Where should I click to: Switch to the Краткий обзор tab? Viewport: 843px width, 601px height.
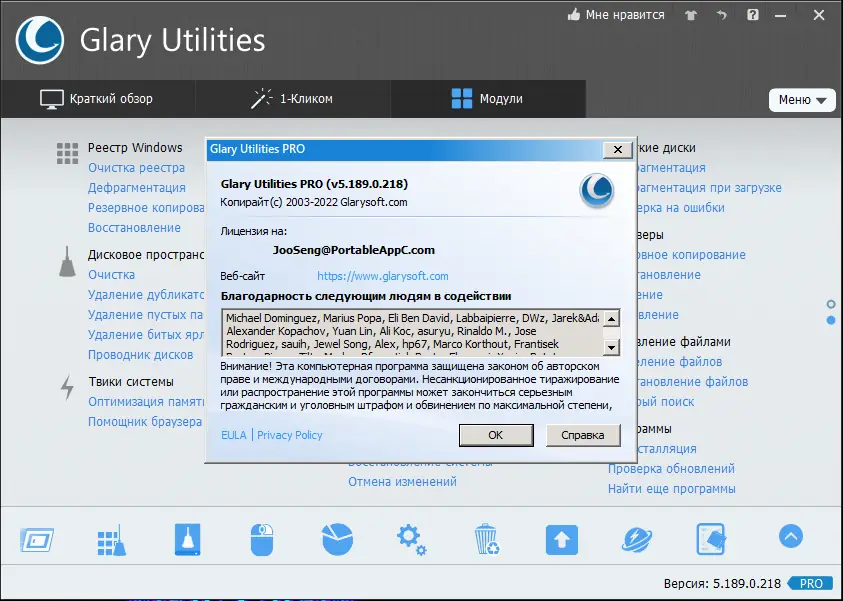pyautogui.click(x=97, y=99)
